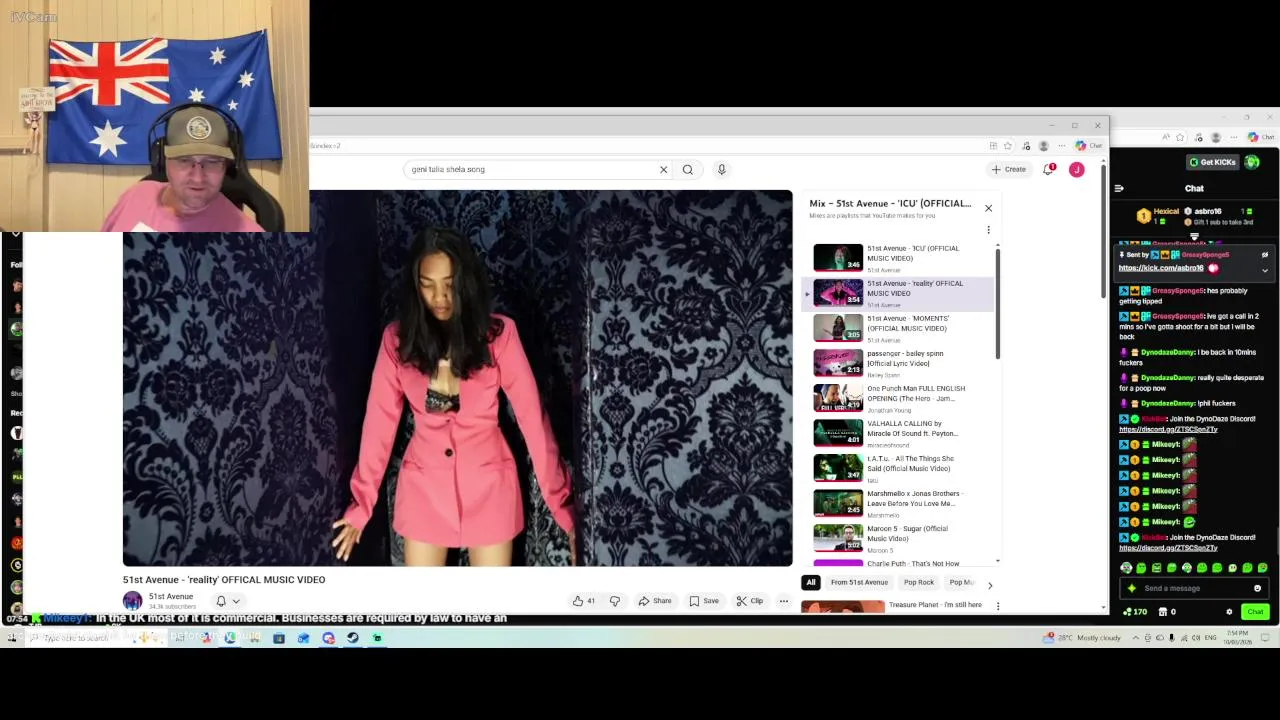This screenshot has height=720, width=1280.
Task: Select 'From 51st Avenue' filter chip
Action: (859, 582)
